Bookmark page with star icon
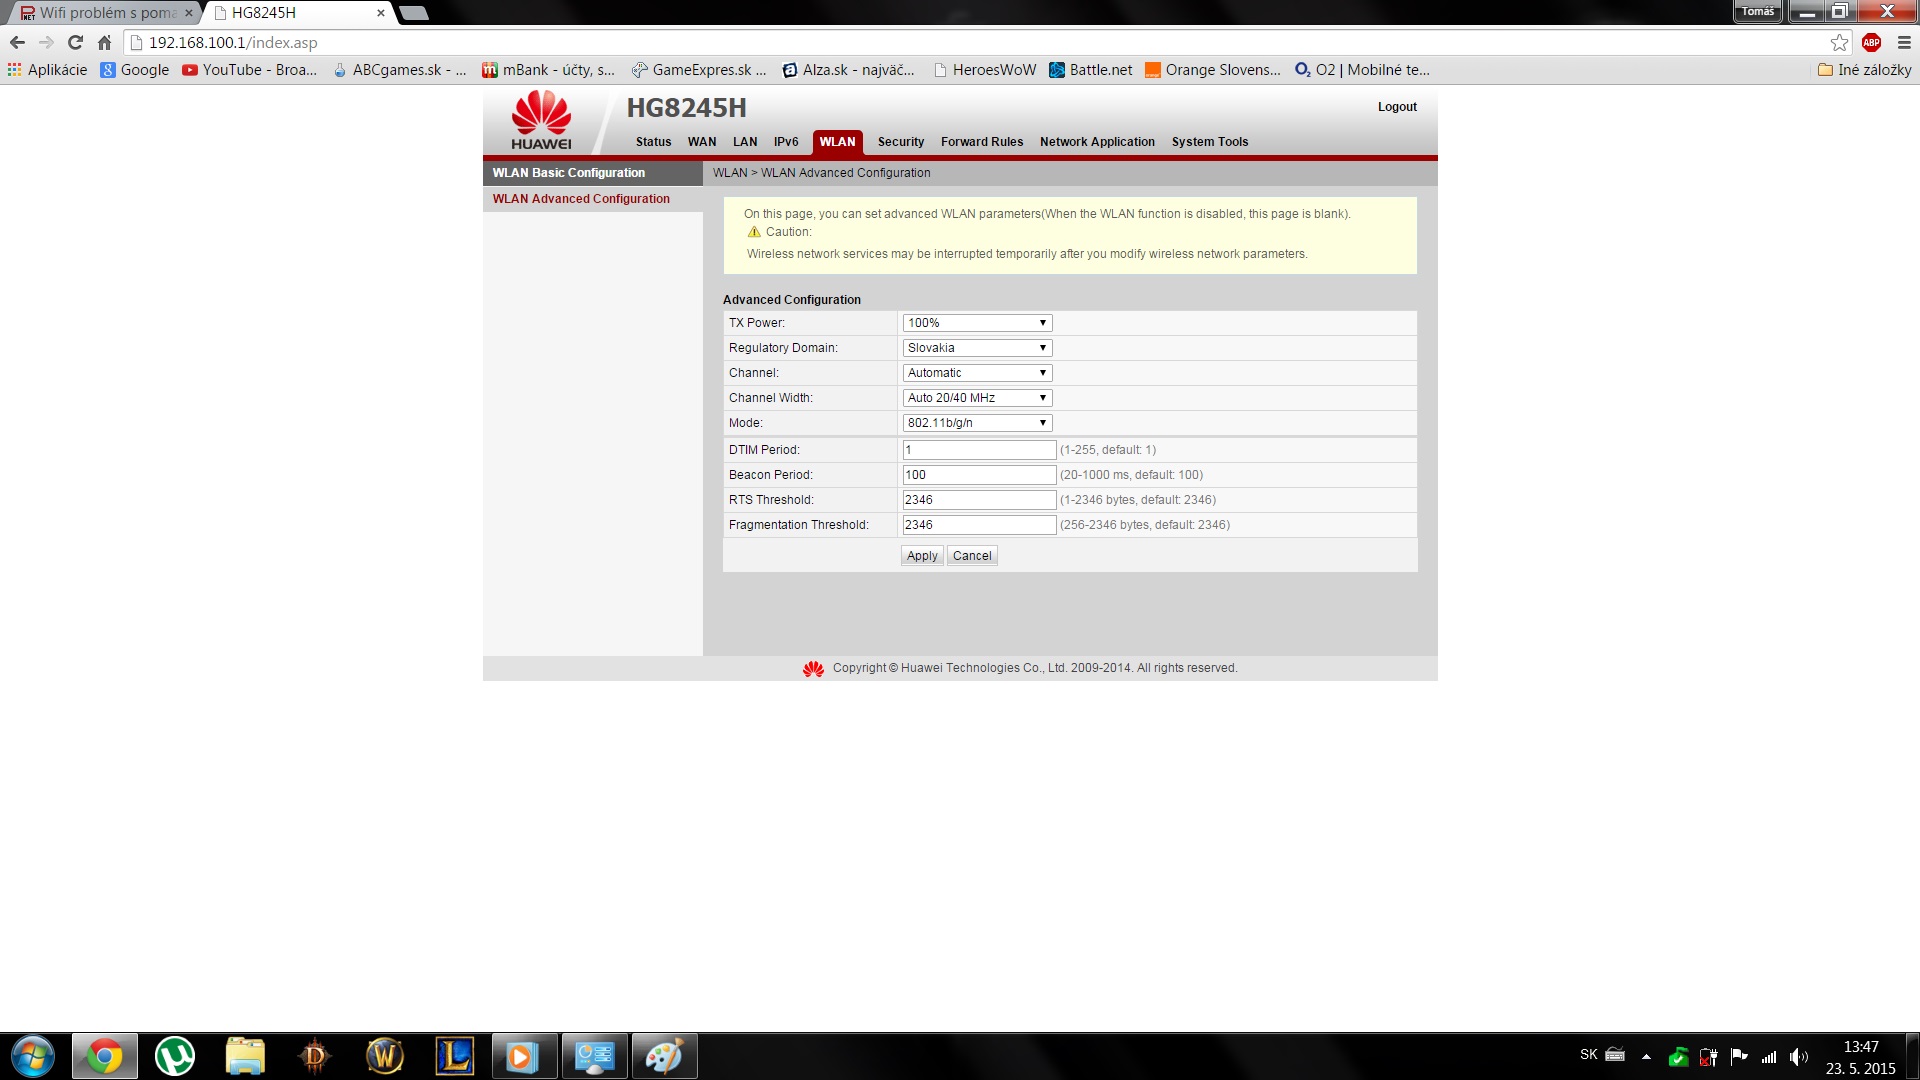The image size is (1920, 1080). [x=1839, y=43]
